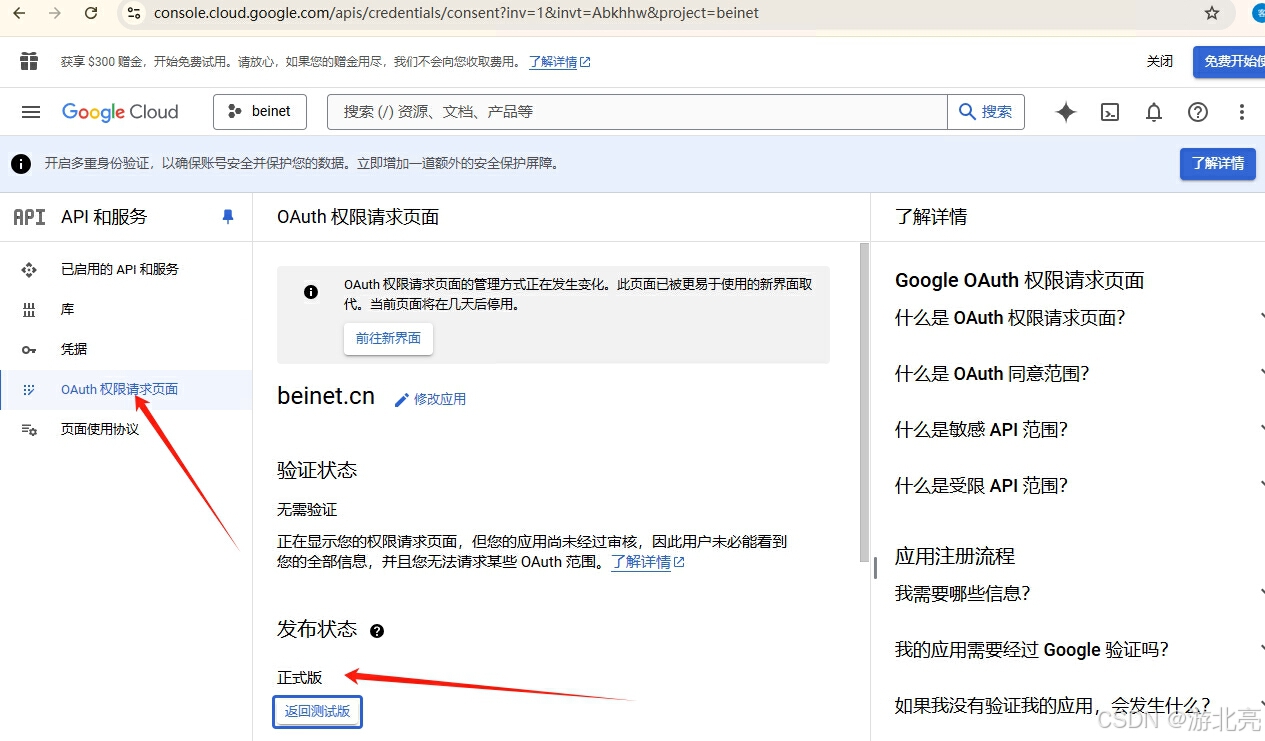Click the address bar URL
This screenshot has width=1265, height=741.
[456, 13]
